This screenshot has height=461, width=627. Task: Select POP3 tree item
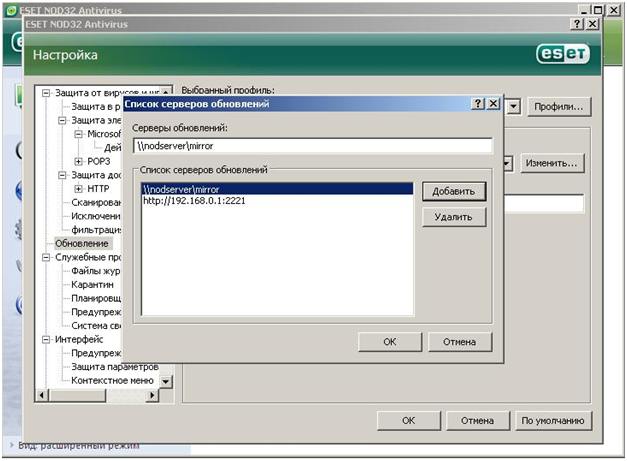click(98, 162)
